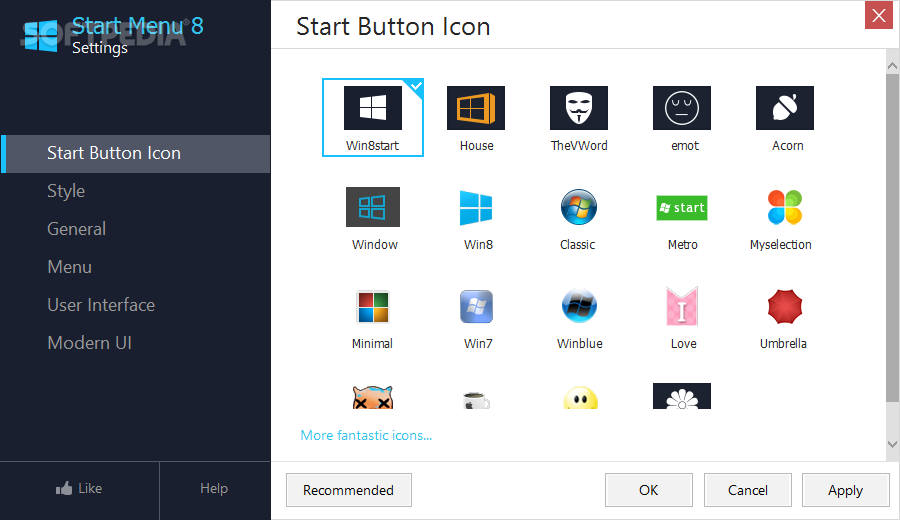Choose the coffee mug icon
The width and height of the screenshot is (900, 520).
point(476,400)
